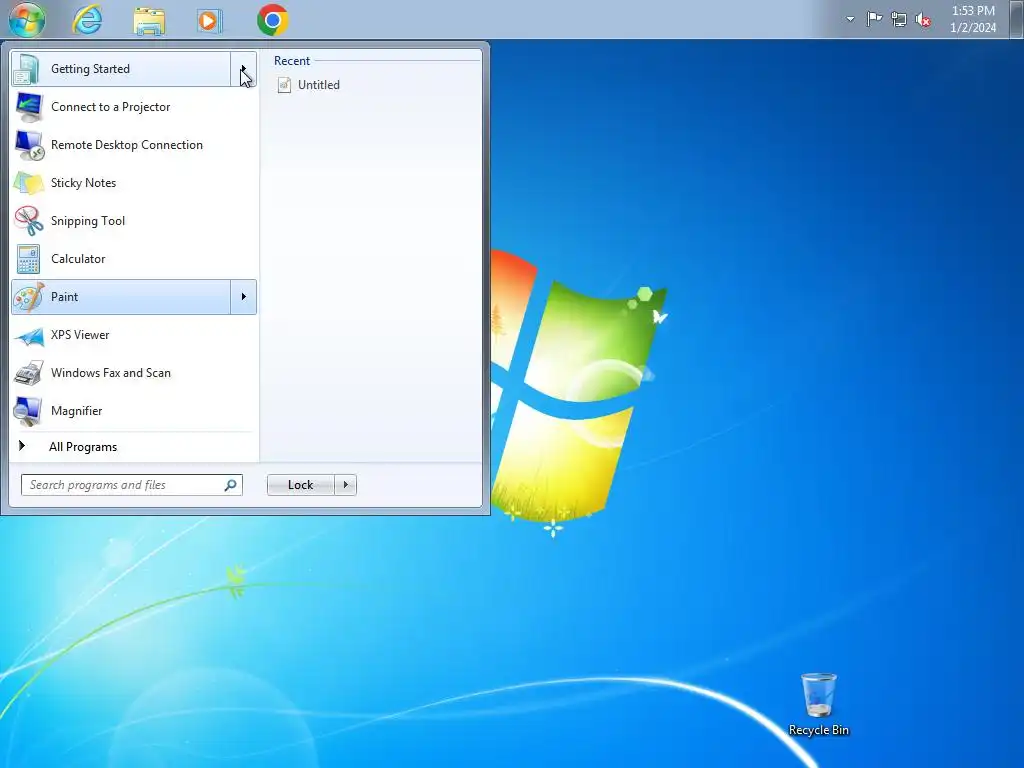Image resolution: width=1024 pixels, height=768 pixels.
Task: Expand the Getting Started jump list arrow
Action: [244, 69]
